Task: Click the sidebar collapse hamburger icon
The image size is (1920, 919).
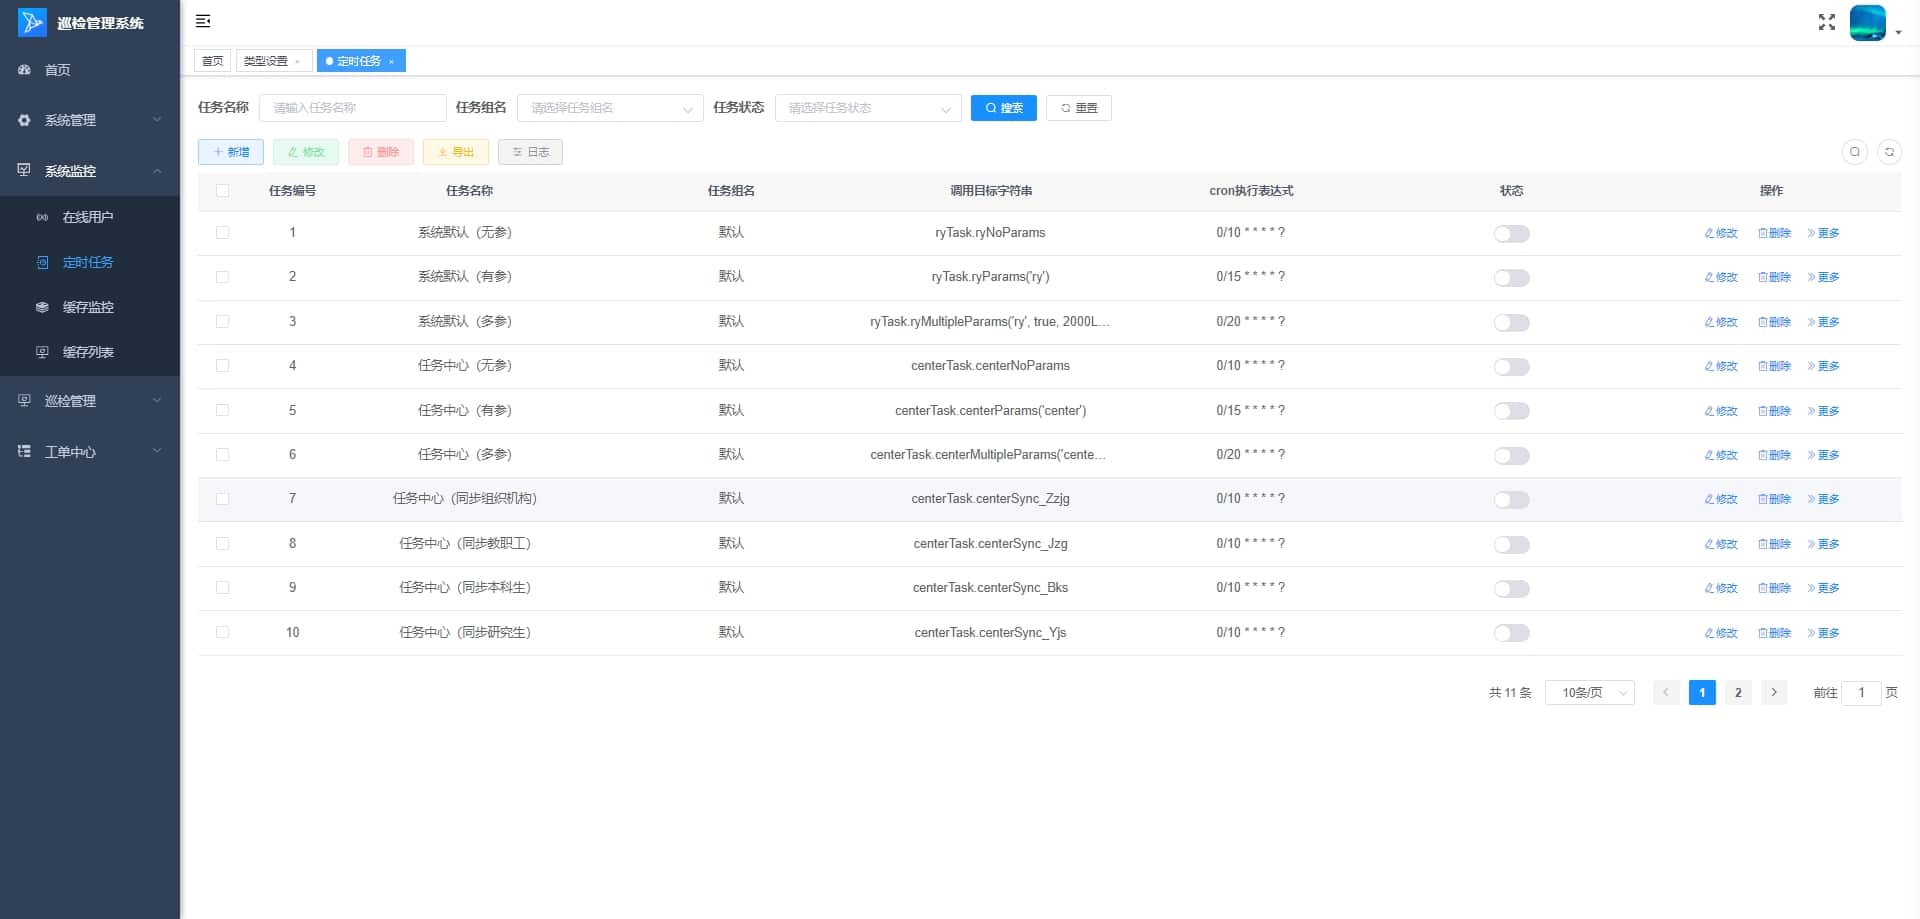Action: click(x=203, y=21)
